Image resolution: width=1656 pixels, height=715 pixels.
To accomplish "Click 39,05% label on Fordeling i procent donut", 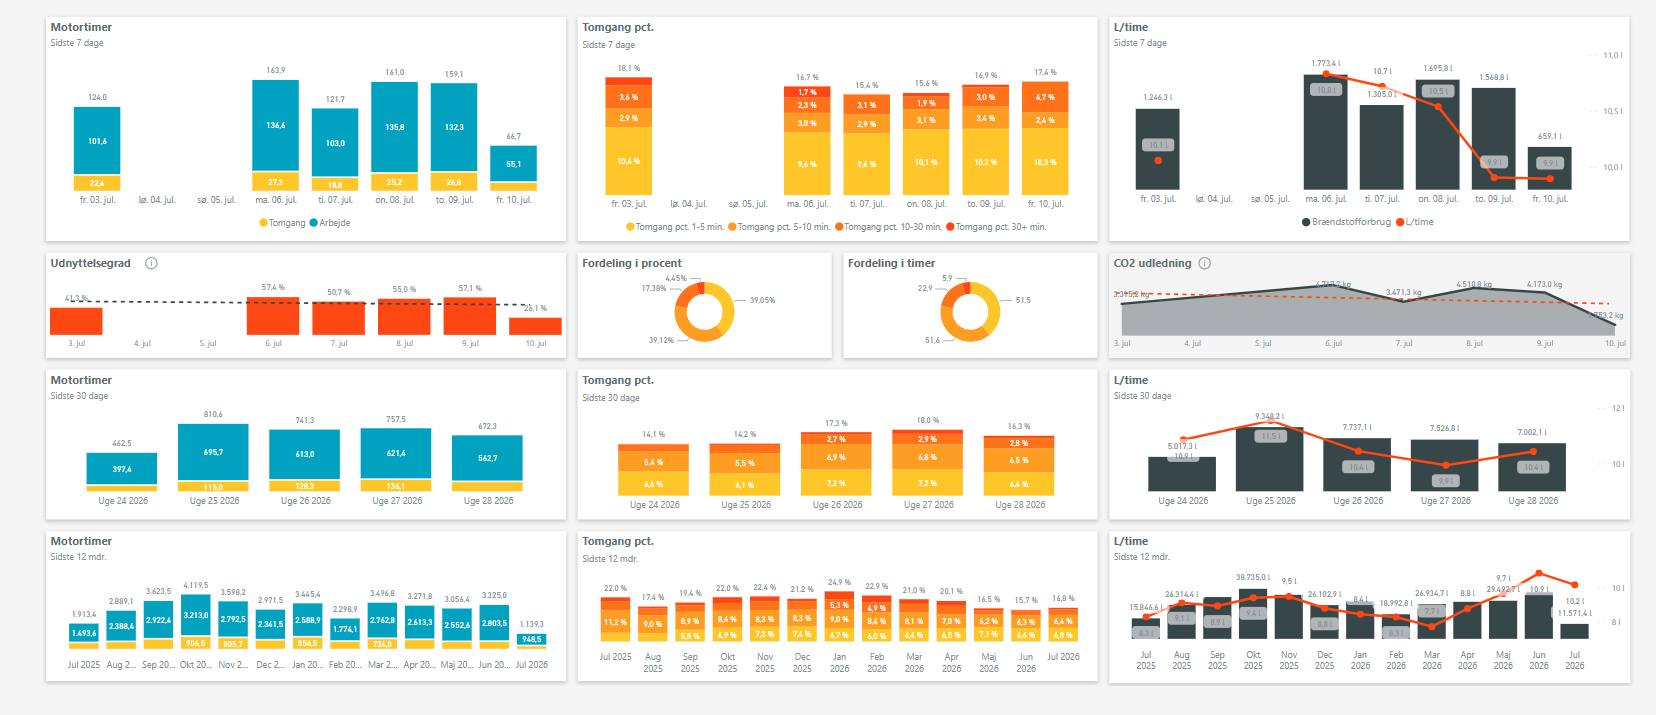I will (762, 300).
